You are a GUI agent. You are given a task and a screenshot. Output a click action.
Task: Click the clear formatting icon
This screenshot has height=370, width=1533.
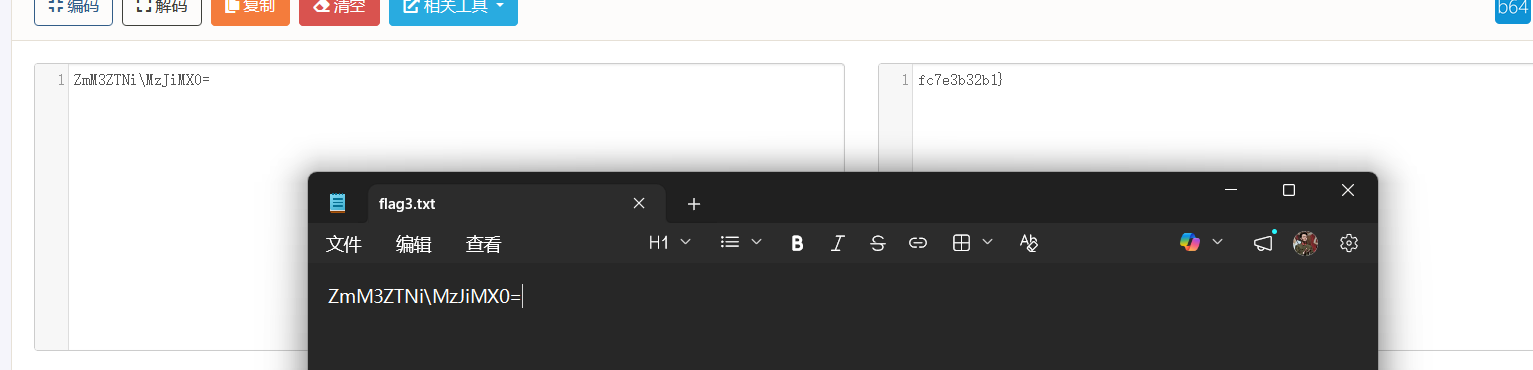[x=1028, y=243]
